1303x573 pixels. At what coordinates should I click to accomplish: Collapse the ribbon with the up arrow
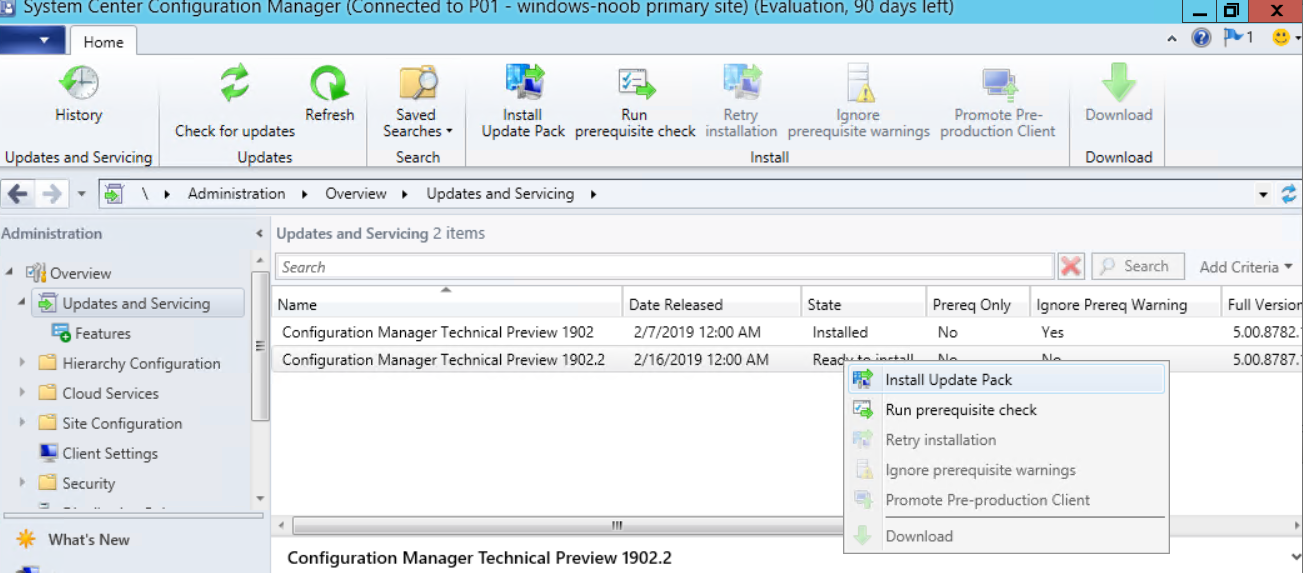coord(1172,39)
